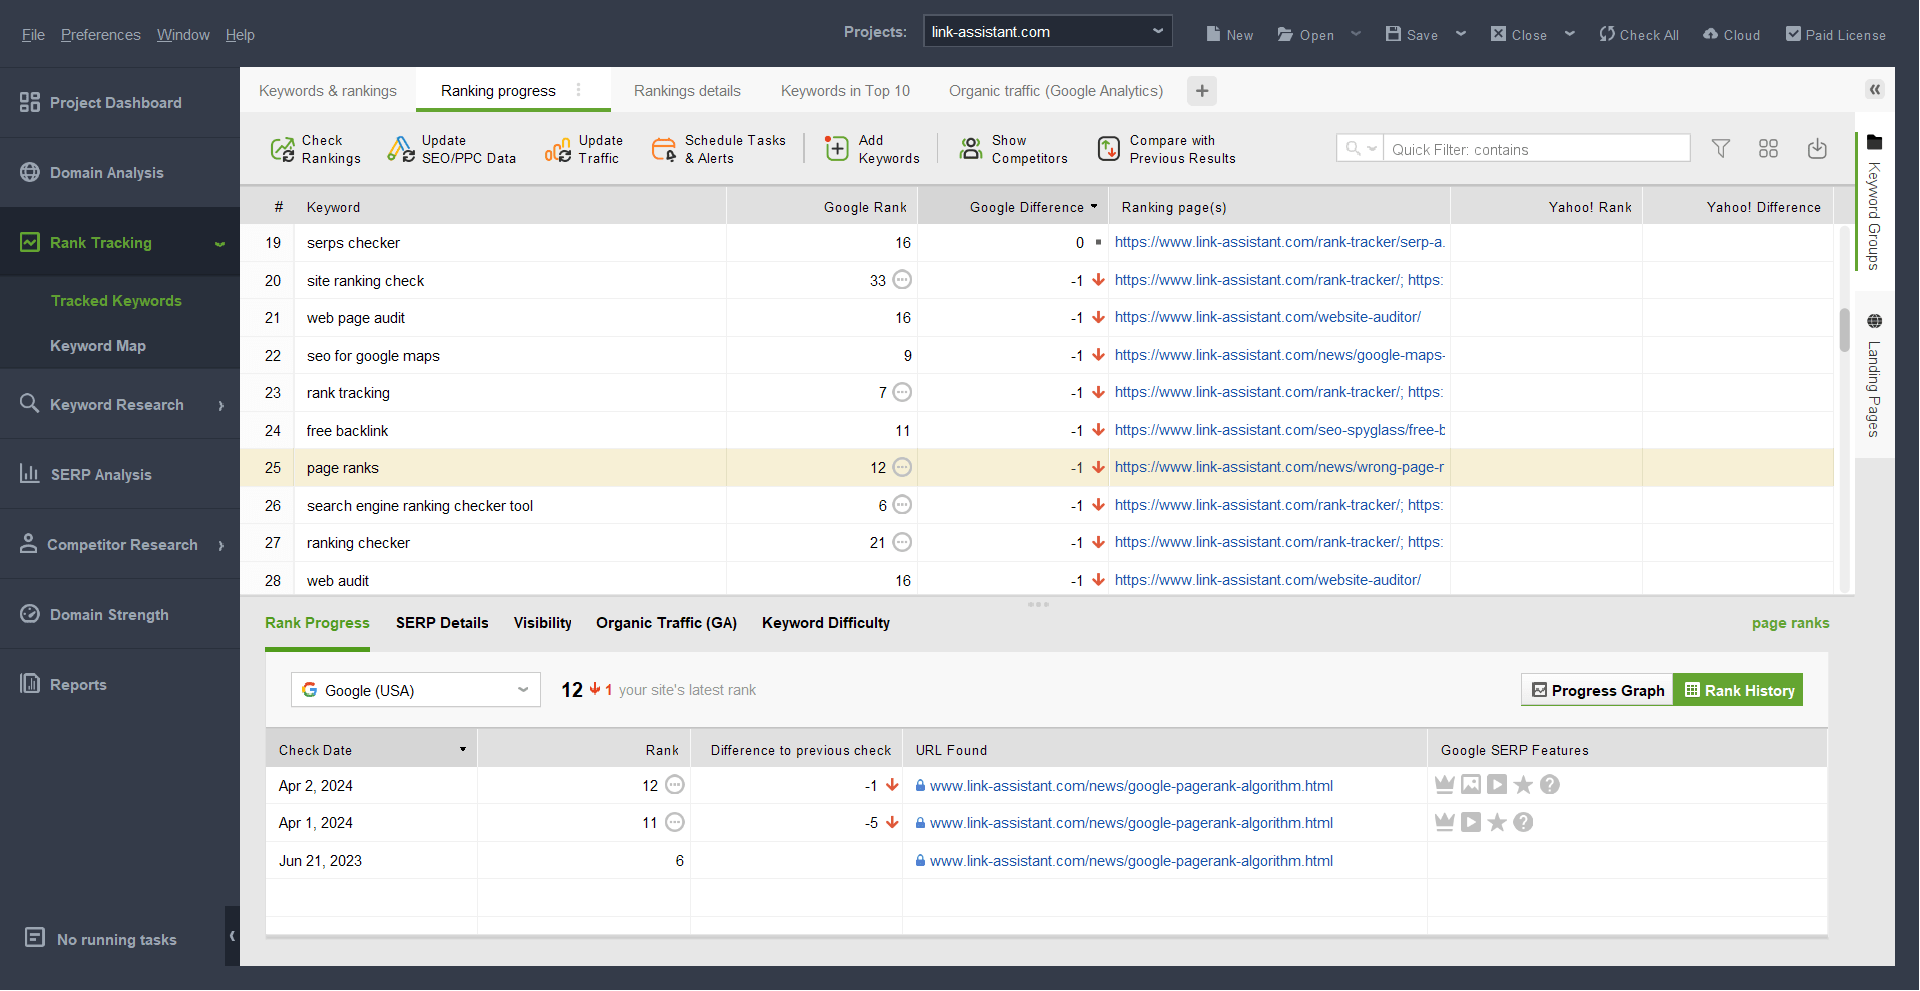Switch to the Rankings details tab
Viewport: 1920px width, 991px height.
687,91
